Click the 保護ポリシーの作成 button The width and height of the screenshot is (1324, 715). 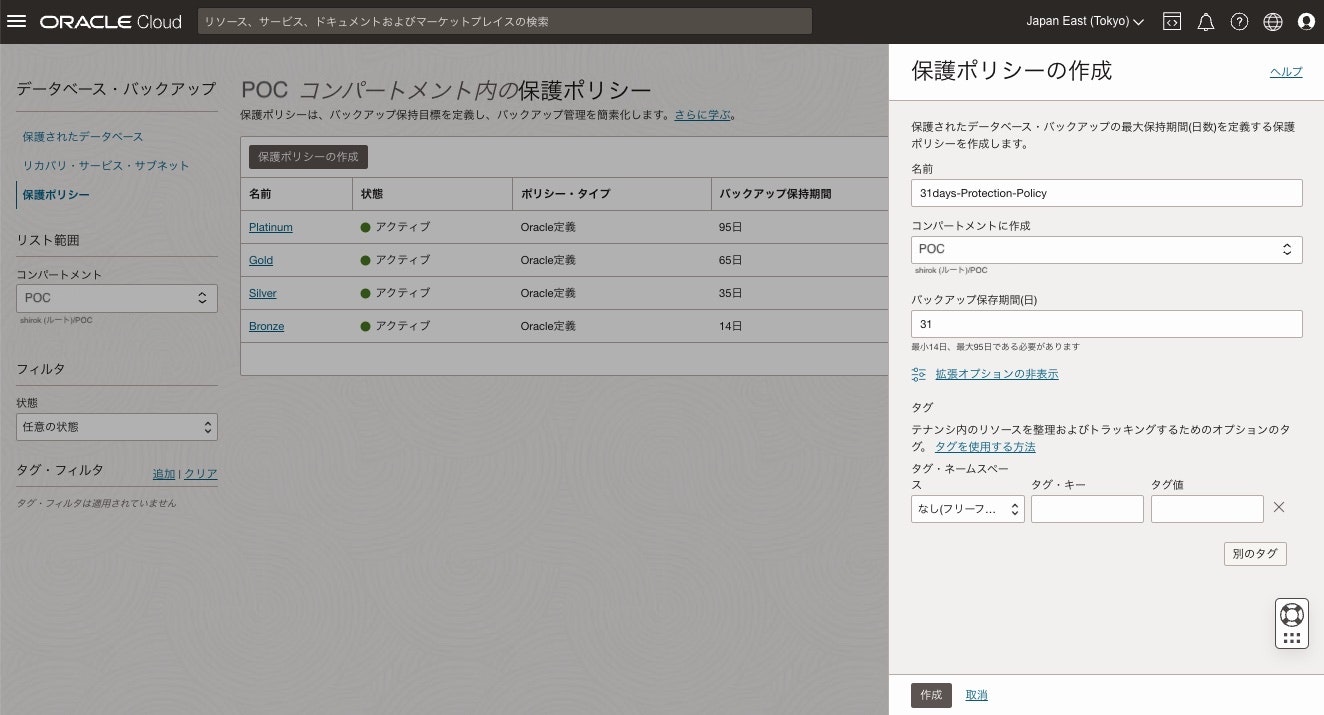[309, 157]
